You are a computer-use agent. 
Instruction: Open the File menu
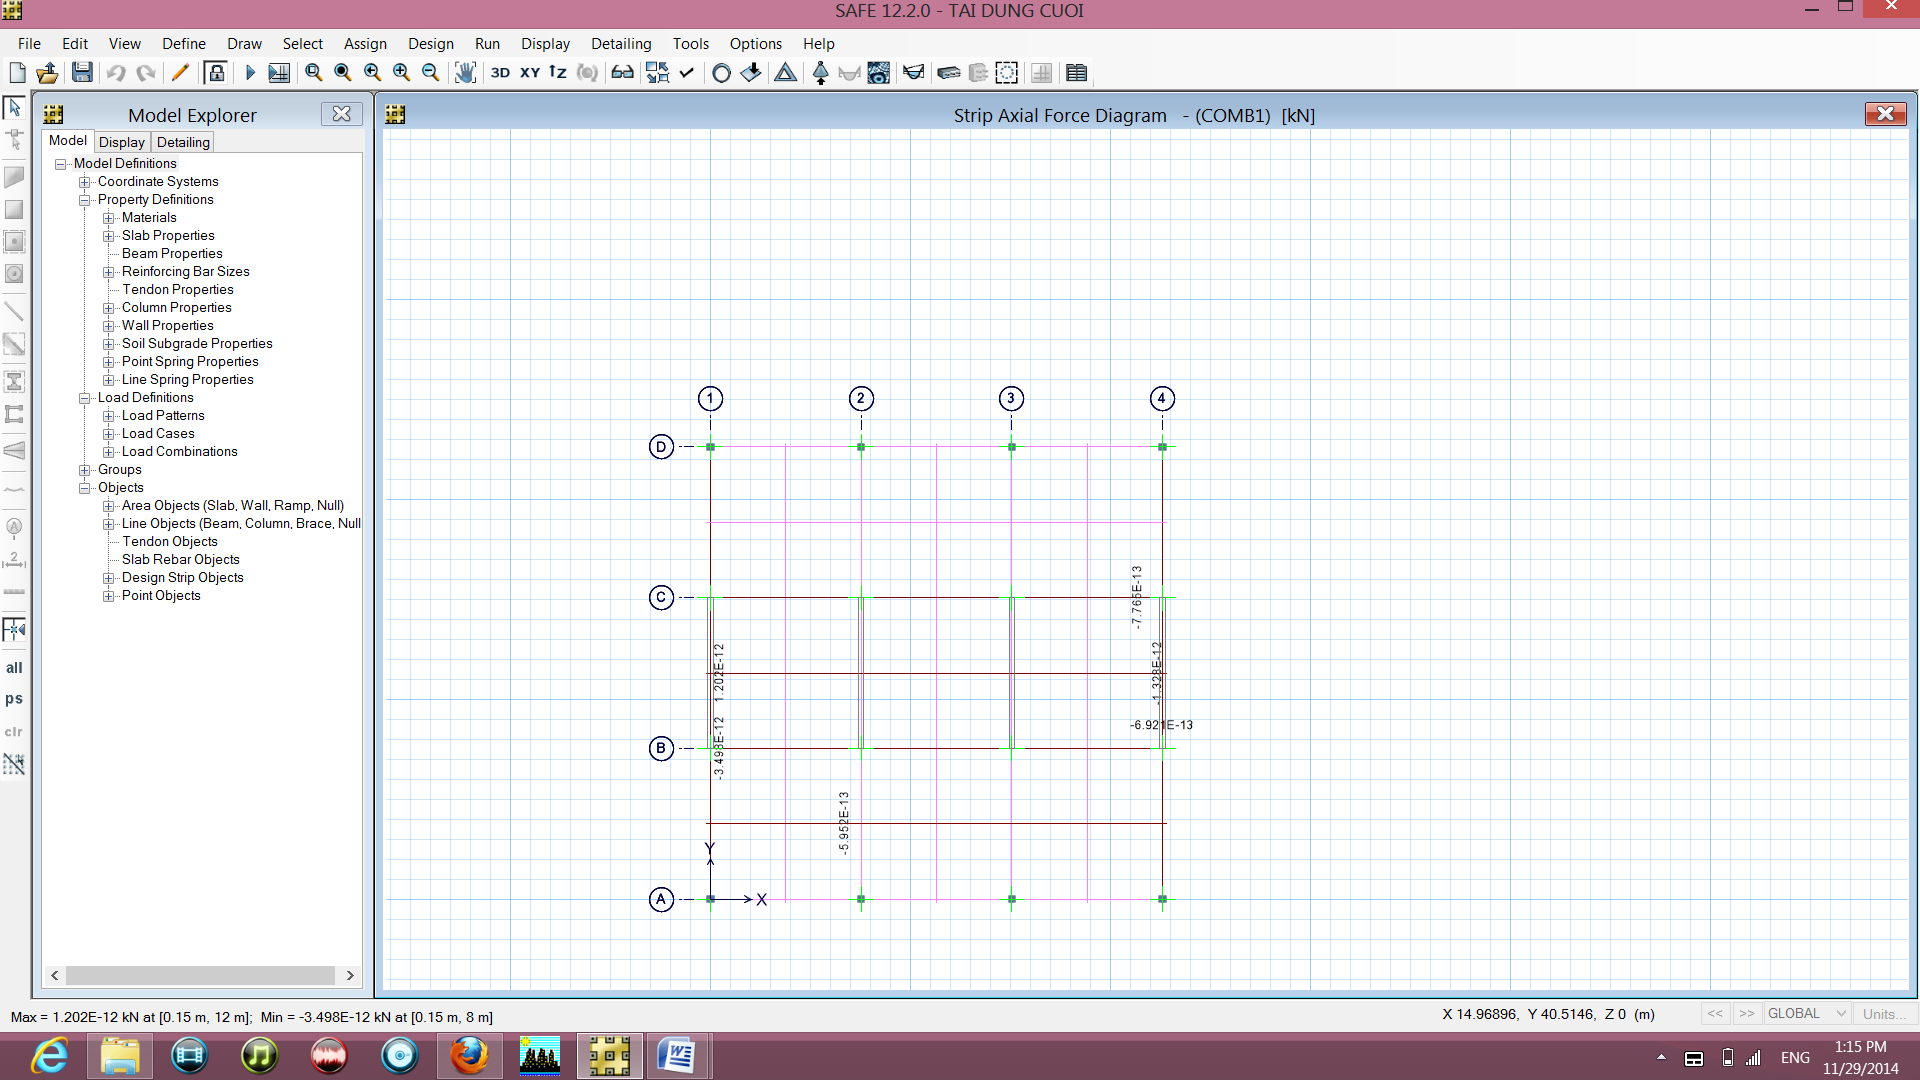pyautogui.click(x=29, y=44)
